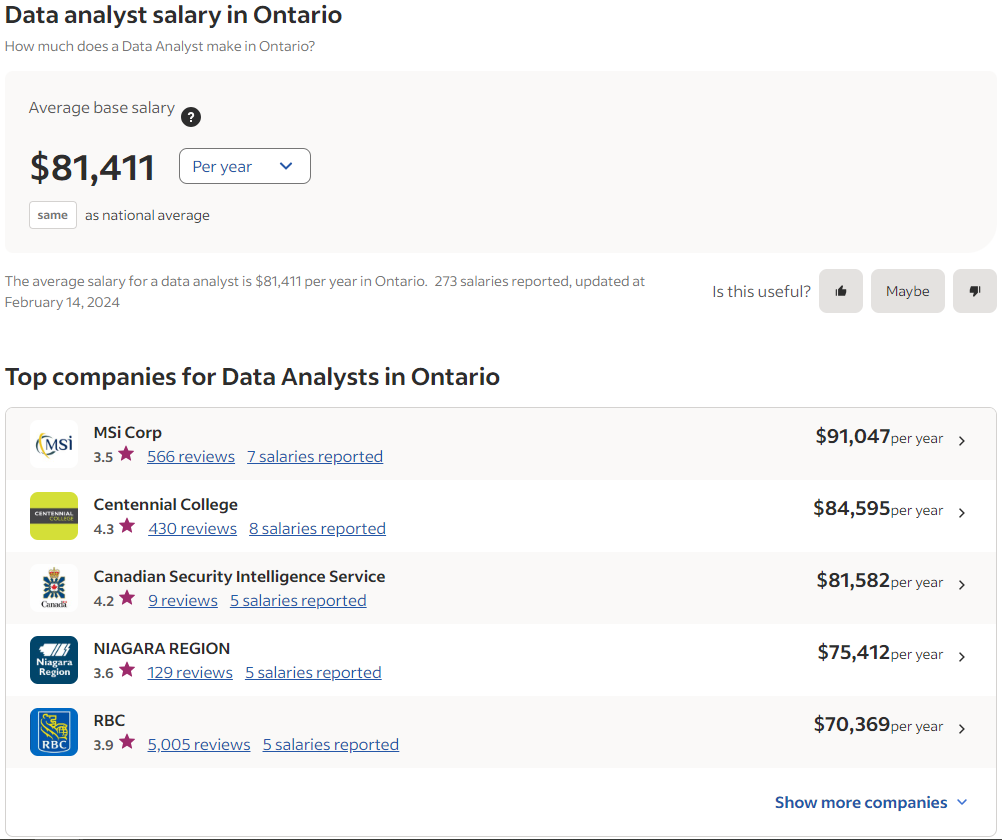Image resolution: width=1002 pixels, height=840 pixels.
Task: Open the RBC company logo
Action: point(54,732)
